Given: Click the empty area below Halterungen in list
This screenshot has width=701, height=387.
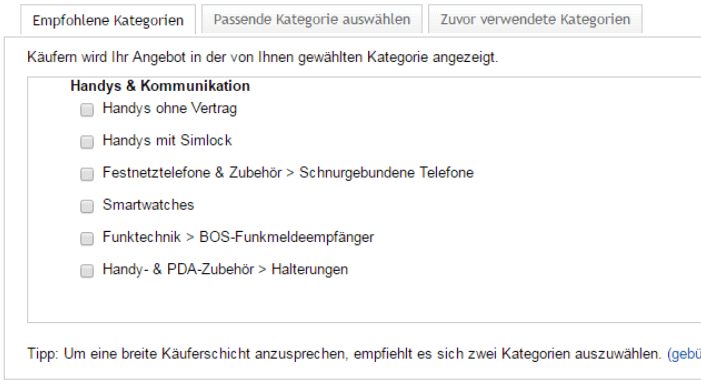Looking at the screenshot, I should coord(364,300).
